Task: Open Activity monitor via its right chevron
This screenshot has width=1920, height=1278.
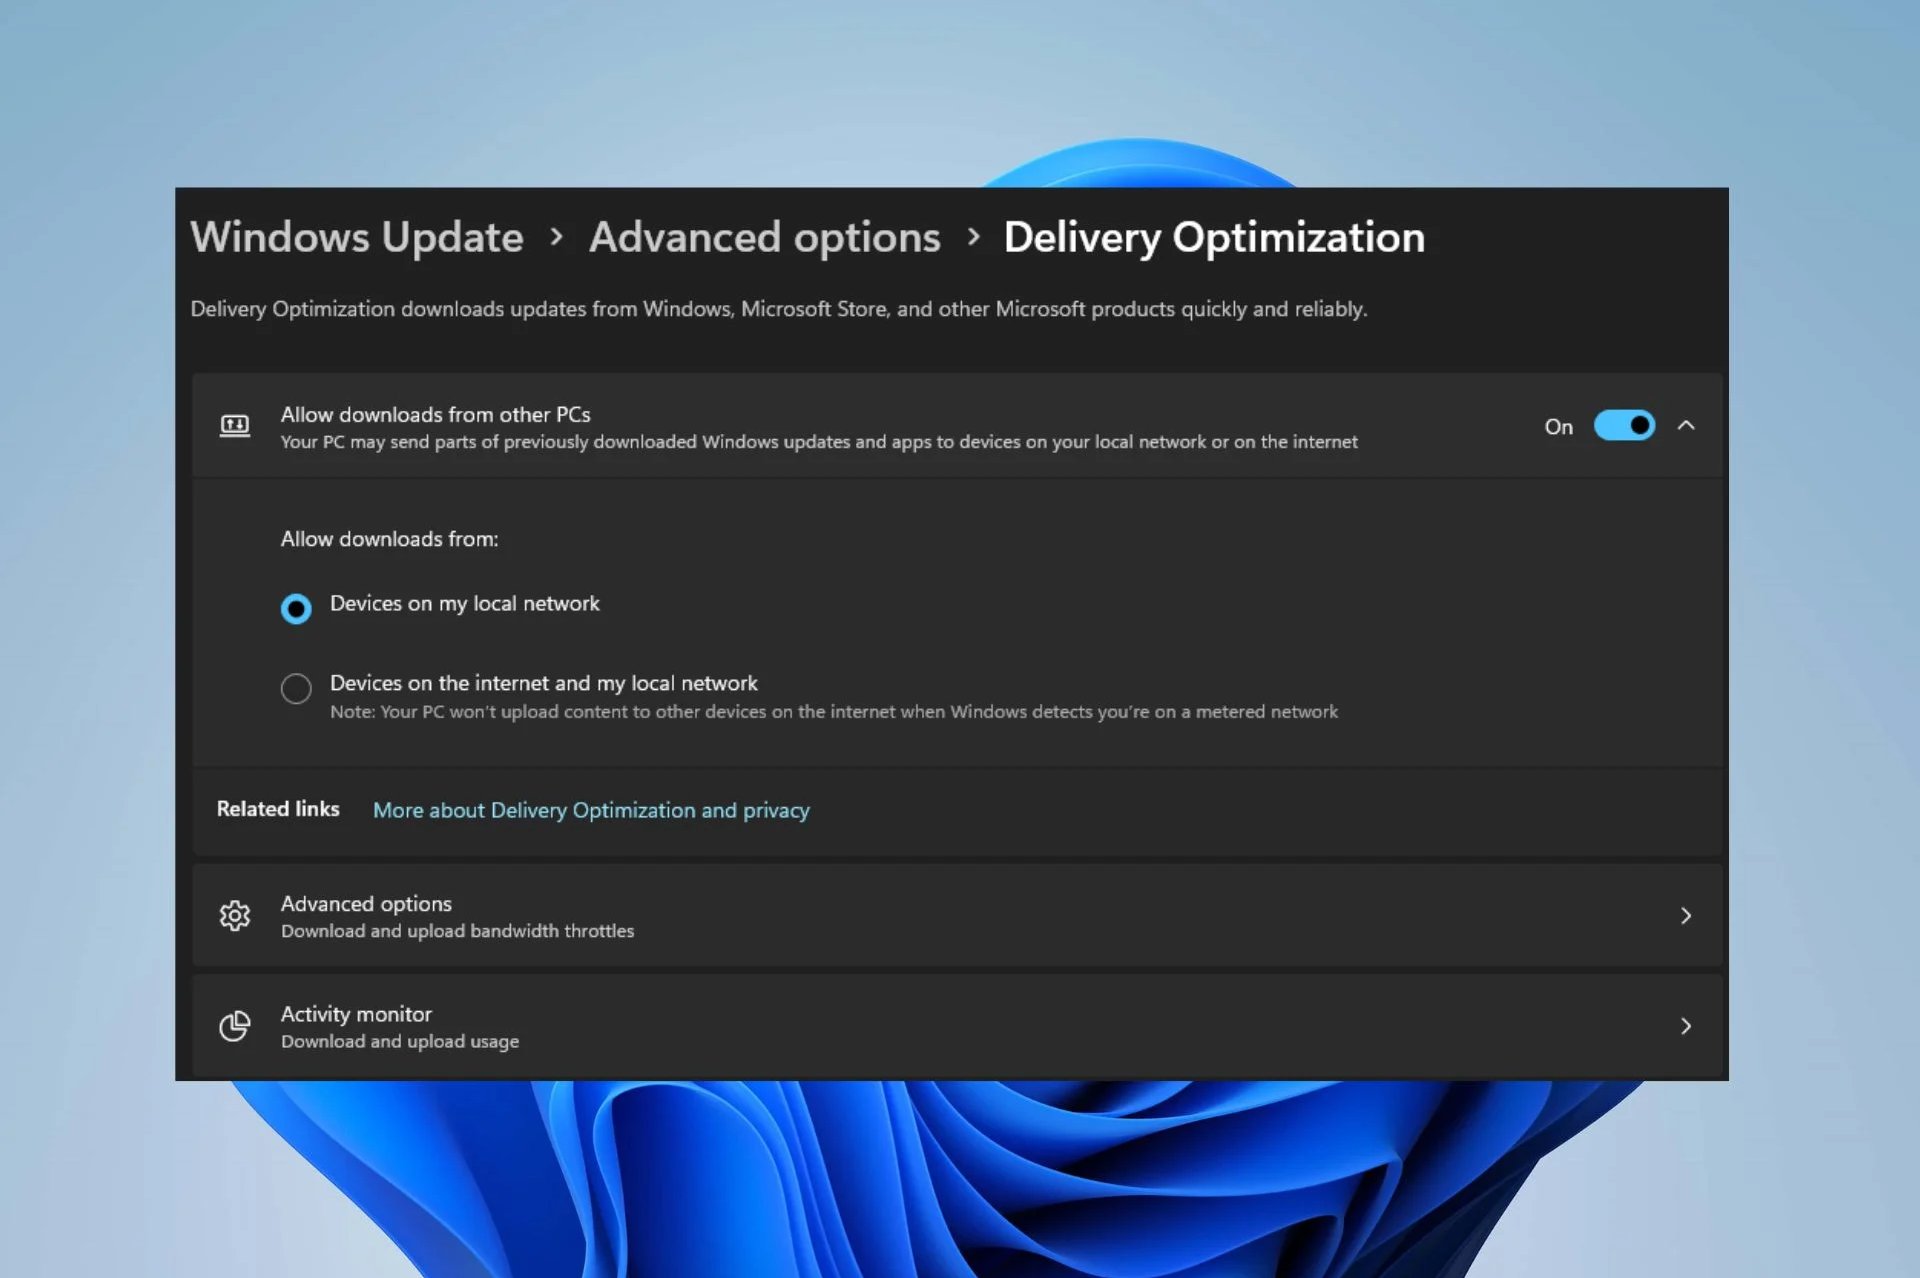Action: tap(1686, 1026)
